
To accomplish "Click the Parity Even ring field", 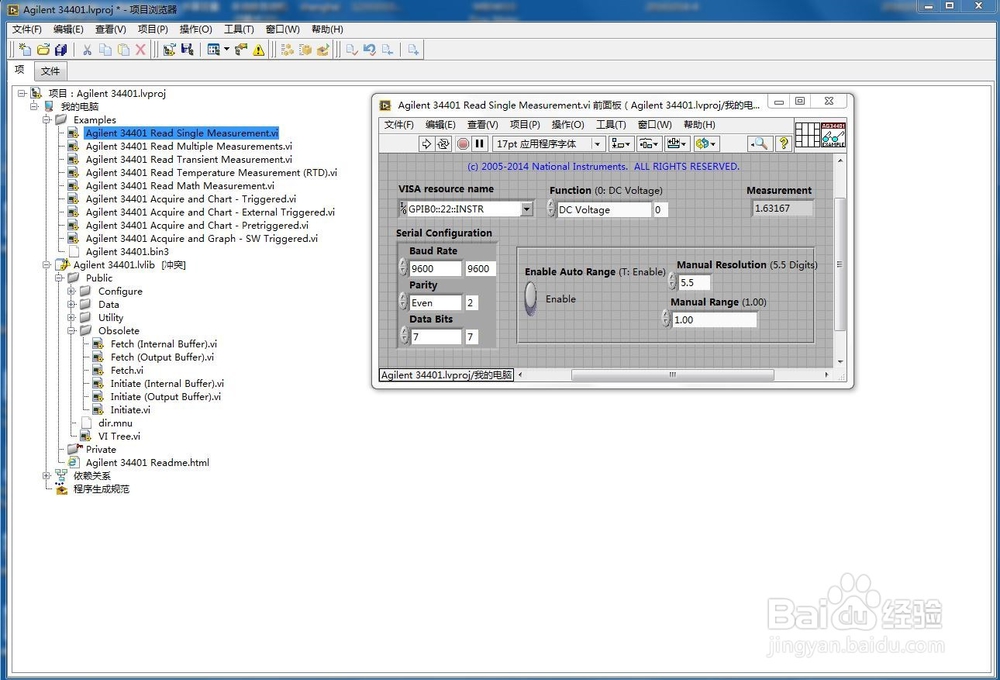I will (x=436, y=302).
